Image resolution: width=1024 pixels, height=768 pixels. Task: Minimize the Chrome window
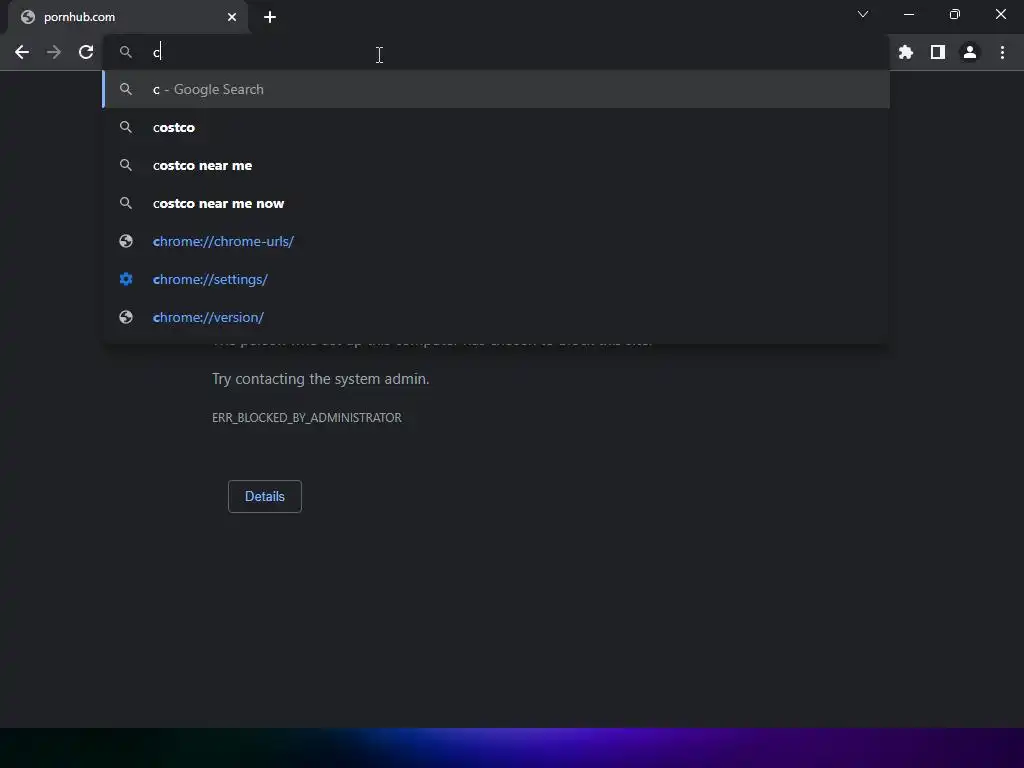(x=908, y=14)
